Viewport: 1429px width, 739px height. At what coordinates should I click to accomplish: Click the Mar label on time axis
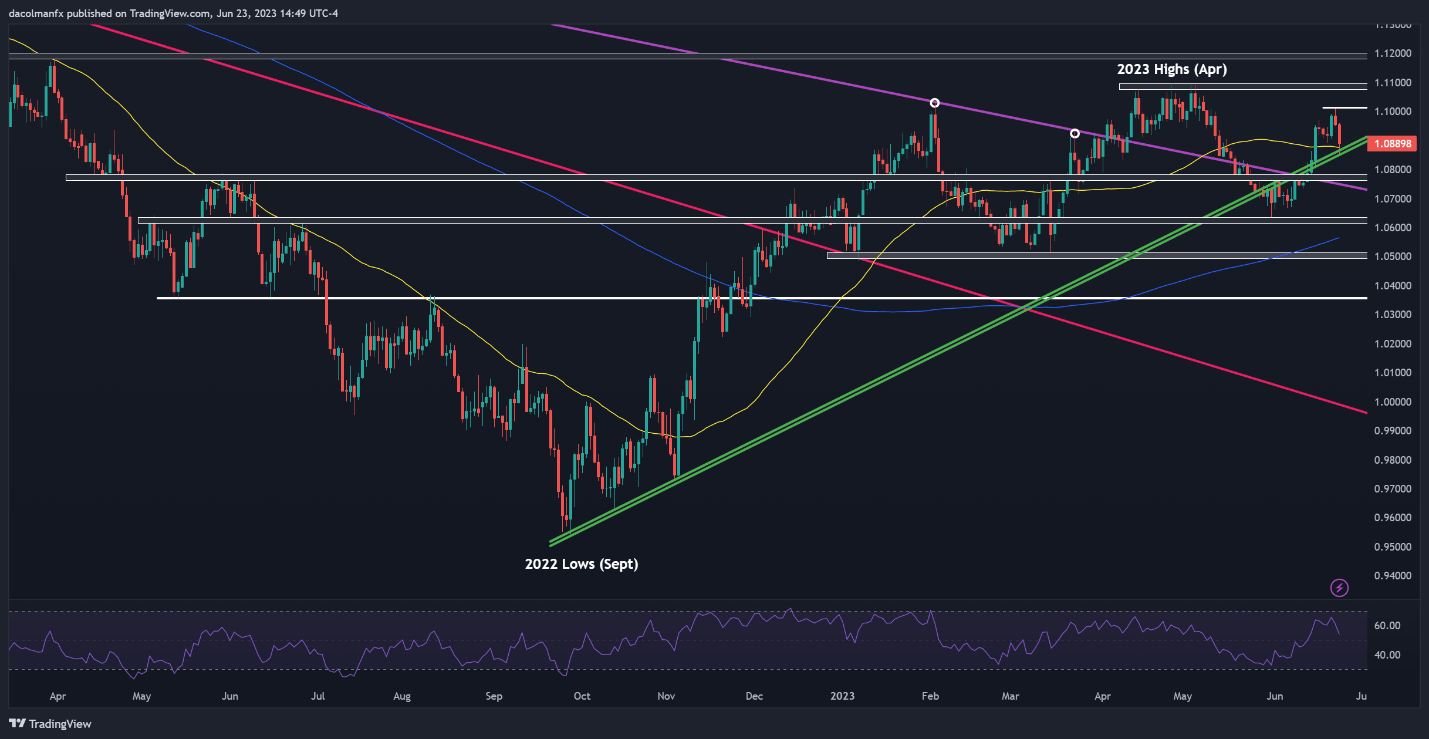[x=1011, y=695]
